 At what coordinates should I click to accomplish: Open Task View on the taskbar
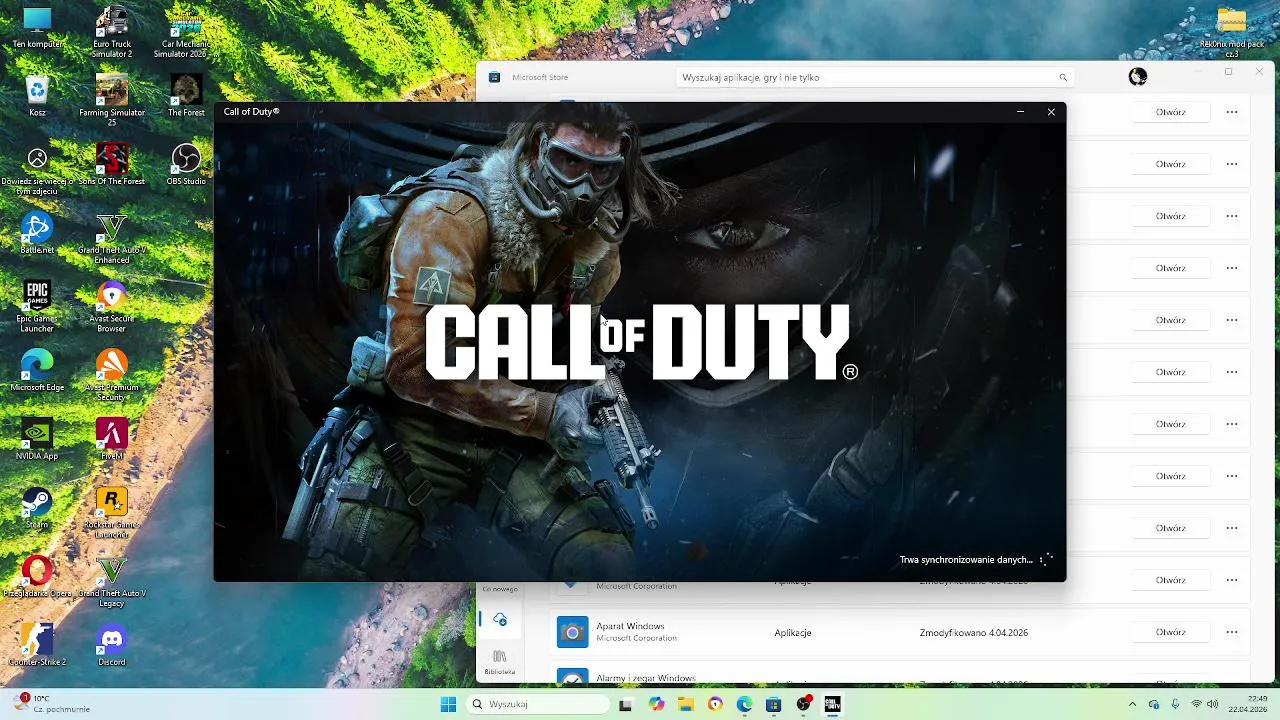pos(625,704)
